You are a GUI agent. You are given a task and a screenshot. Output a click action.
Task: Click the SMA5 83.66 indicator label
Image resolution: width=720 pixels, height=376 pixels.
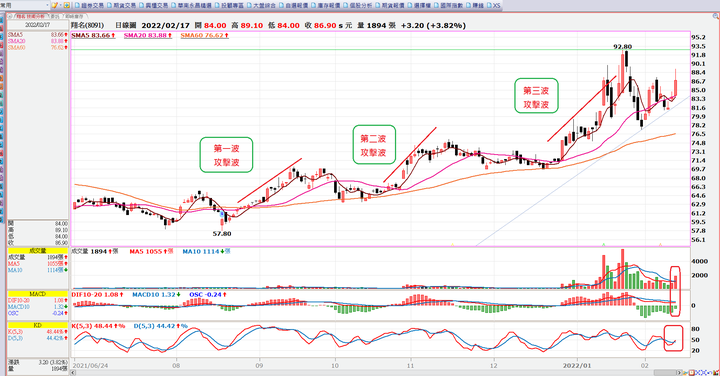[93, 35]
